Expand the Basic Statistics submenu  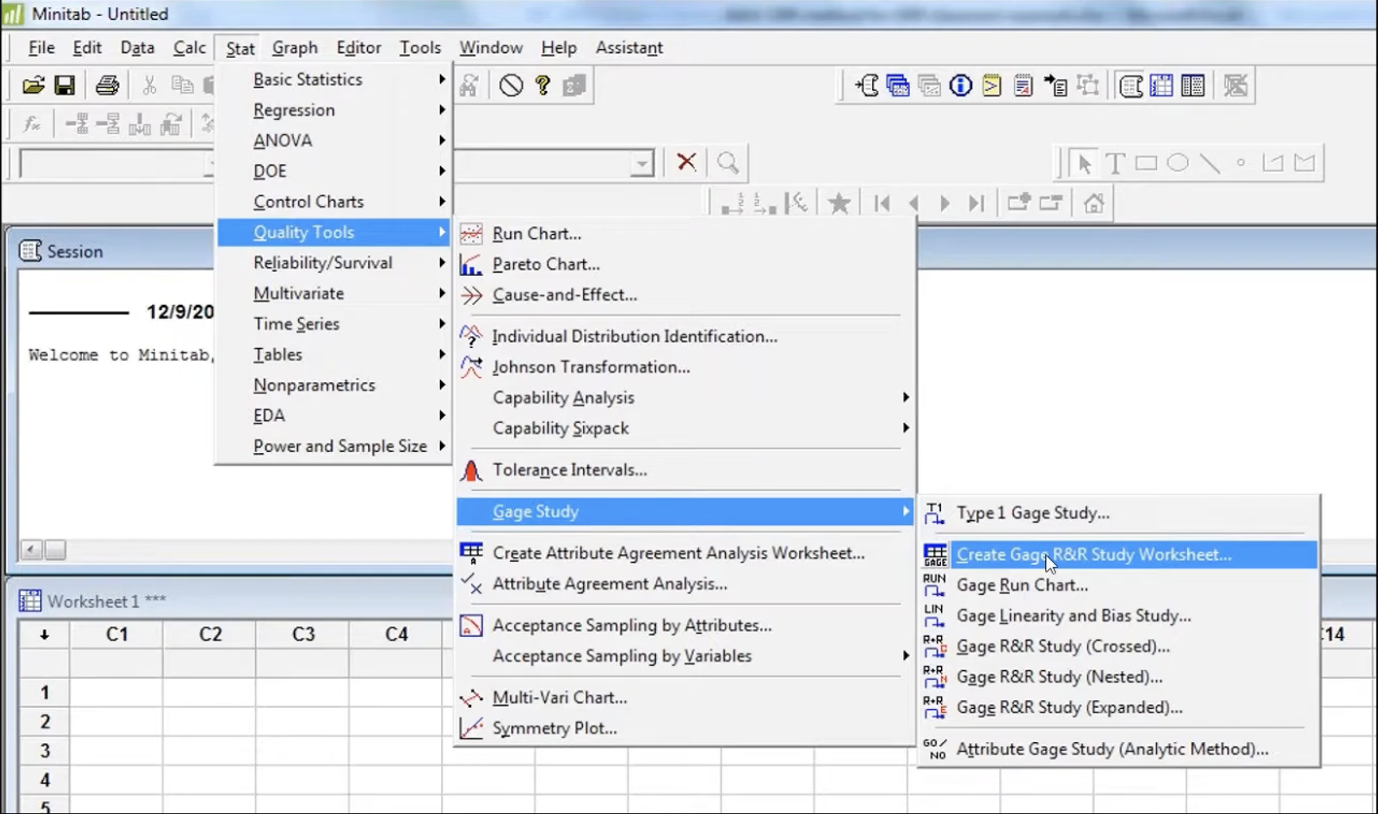coord(335,80)
